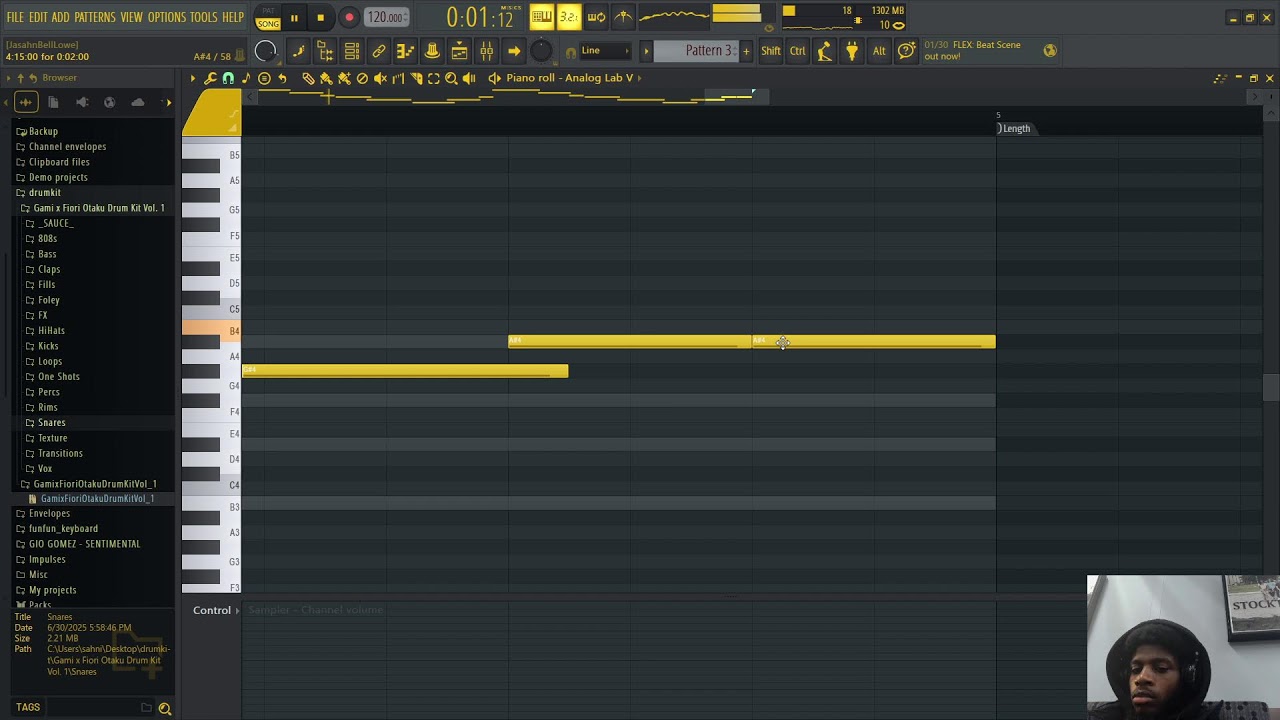Open the Pattern 3 selector
1280x720 pixels.
click(696, 51)
